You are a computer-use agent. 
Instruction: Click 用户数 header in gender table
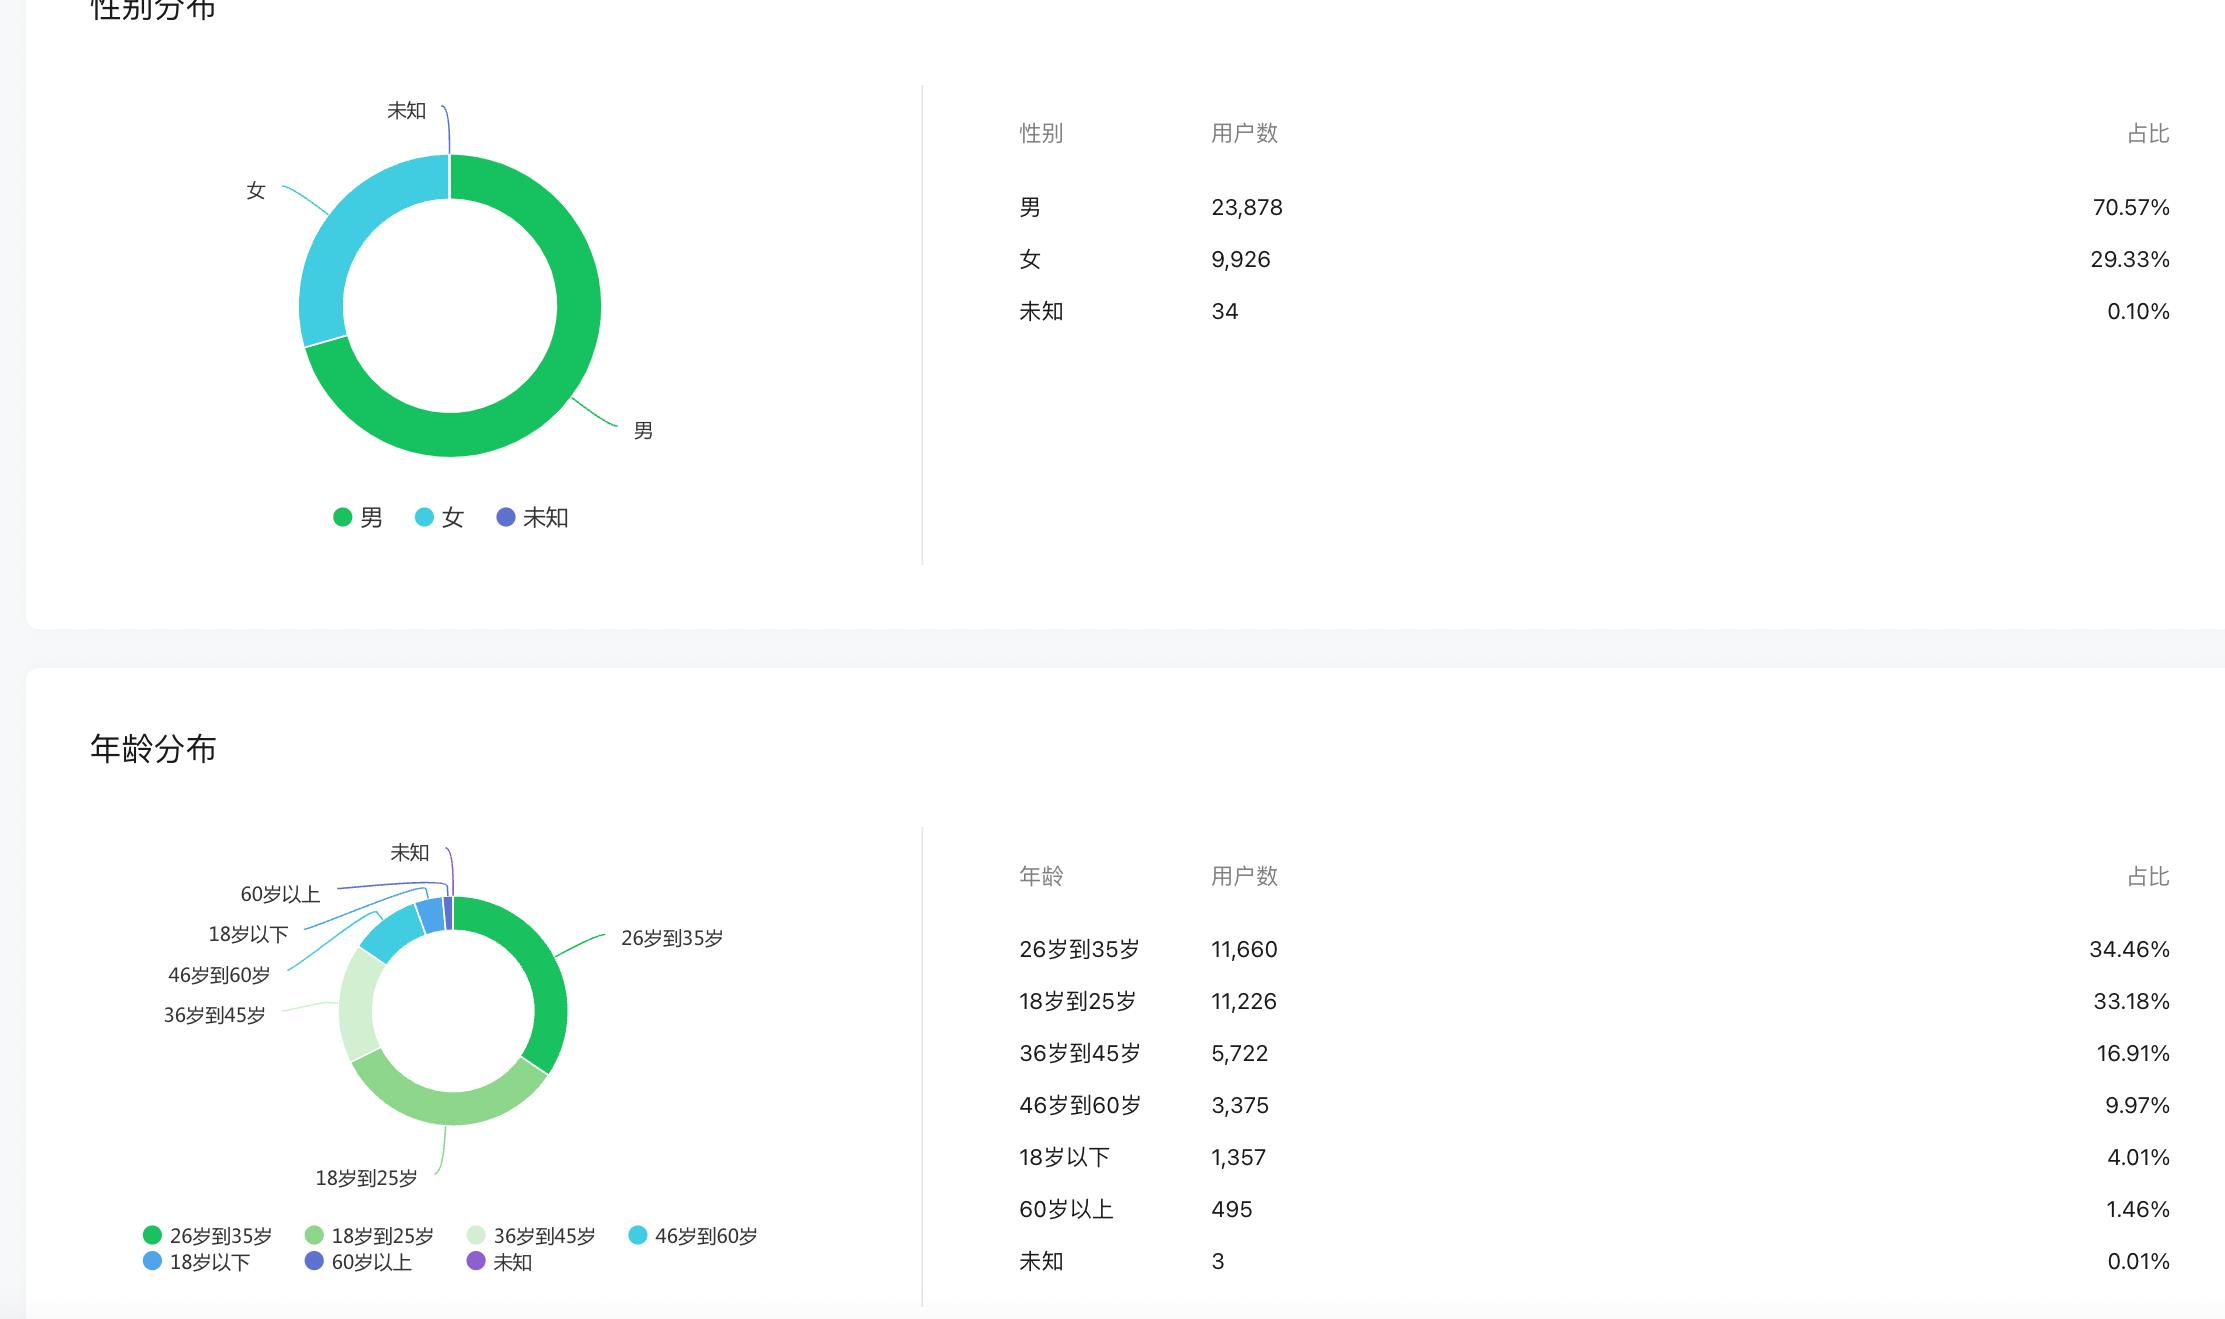(x=1244, y=133)
